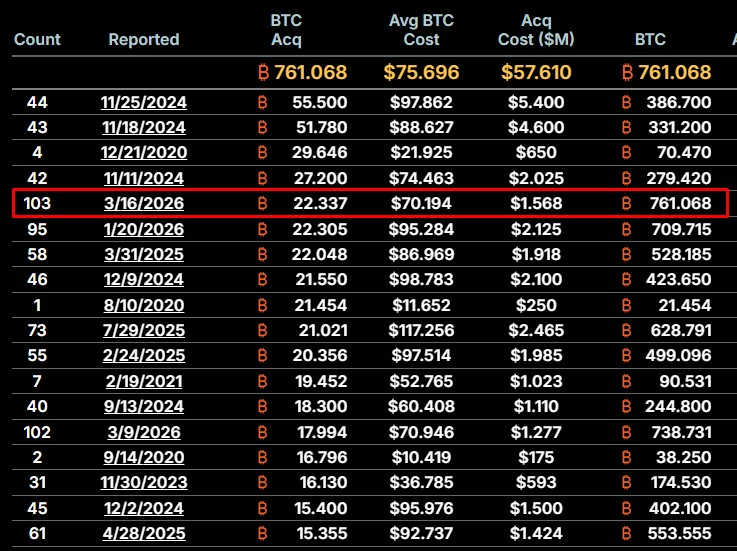Click the Bitcoin icon beside 22.337 in highlighted row
This screenshot has height=551, width=737.
coord(264,203)
